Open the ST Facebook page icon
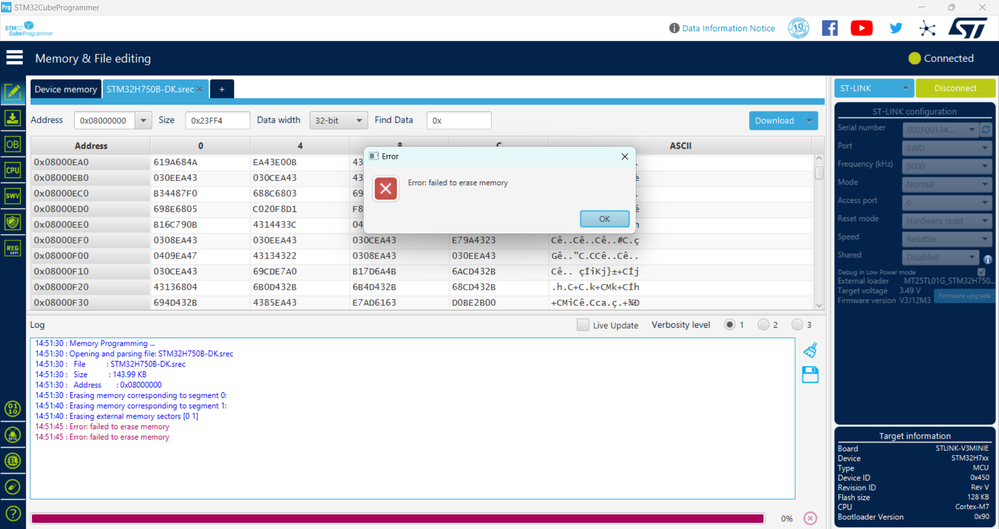Viewport: 999px width, 529px height. [x=830, y=28]
